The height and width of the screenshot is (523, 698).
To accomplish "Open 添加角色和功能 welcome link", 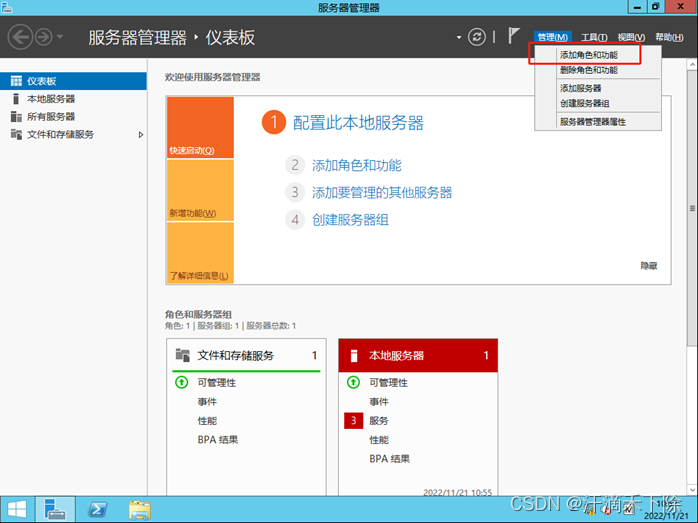I will tap(357, 166).
